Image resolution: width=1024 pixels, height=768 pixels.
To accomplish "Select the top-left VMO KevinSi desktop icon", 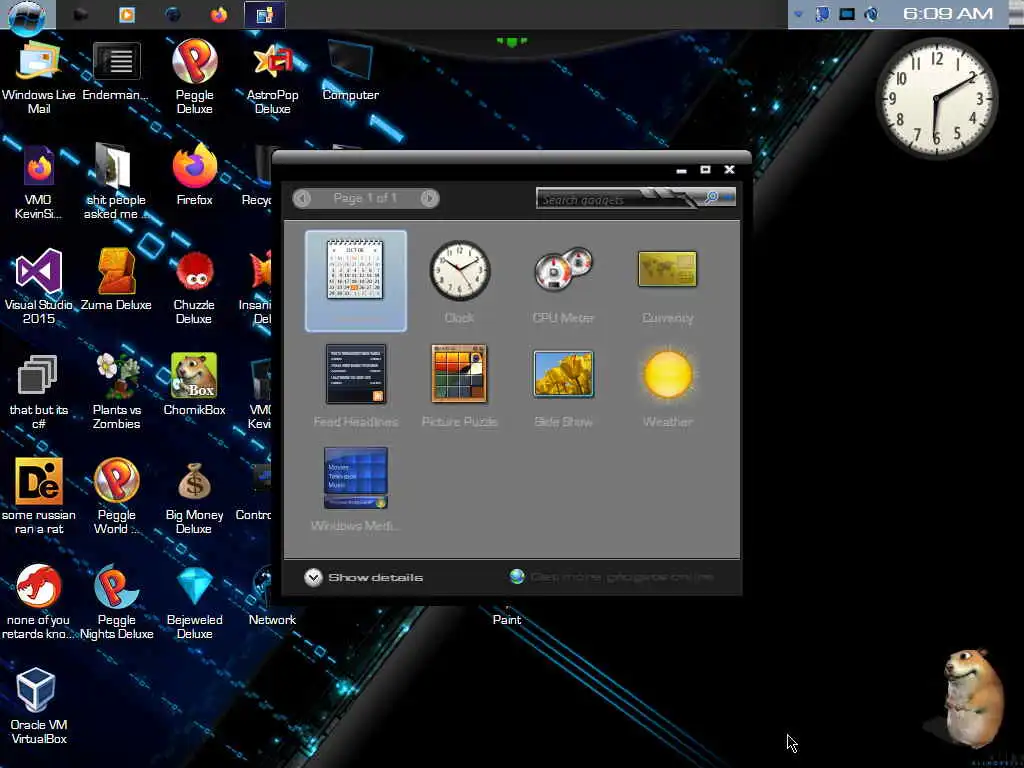I will (39, 183).
